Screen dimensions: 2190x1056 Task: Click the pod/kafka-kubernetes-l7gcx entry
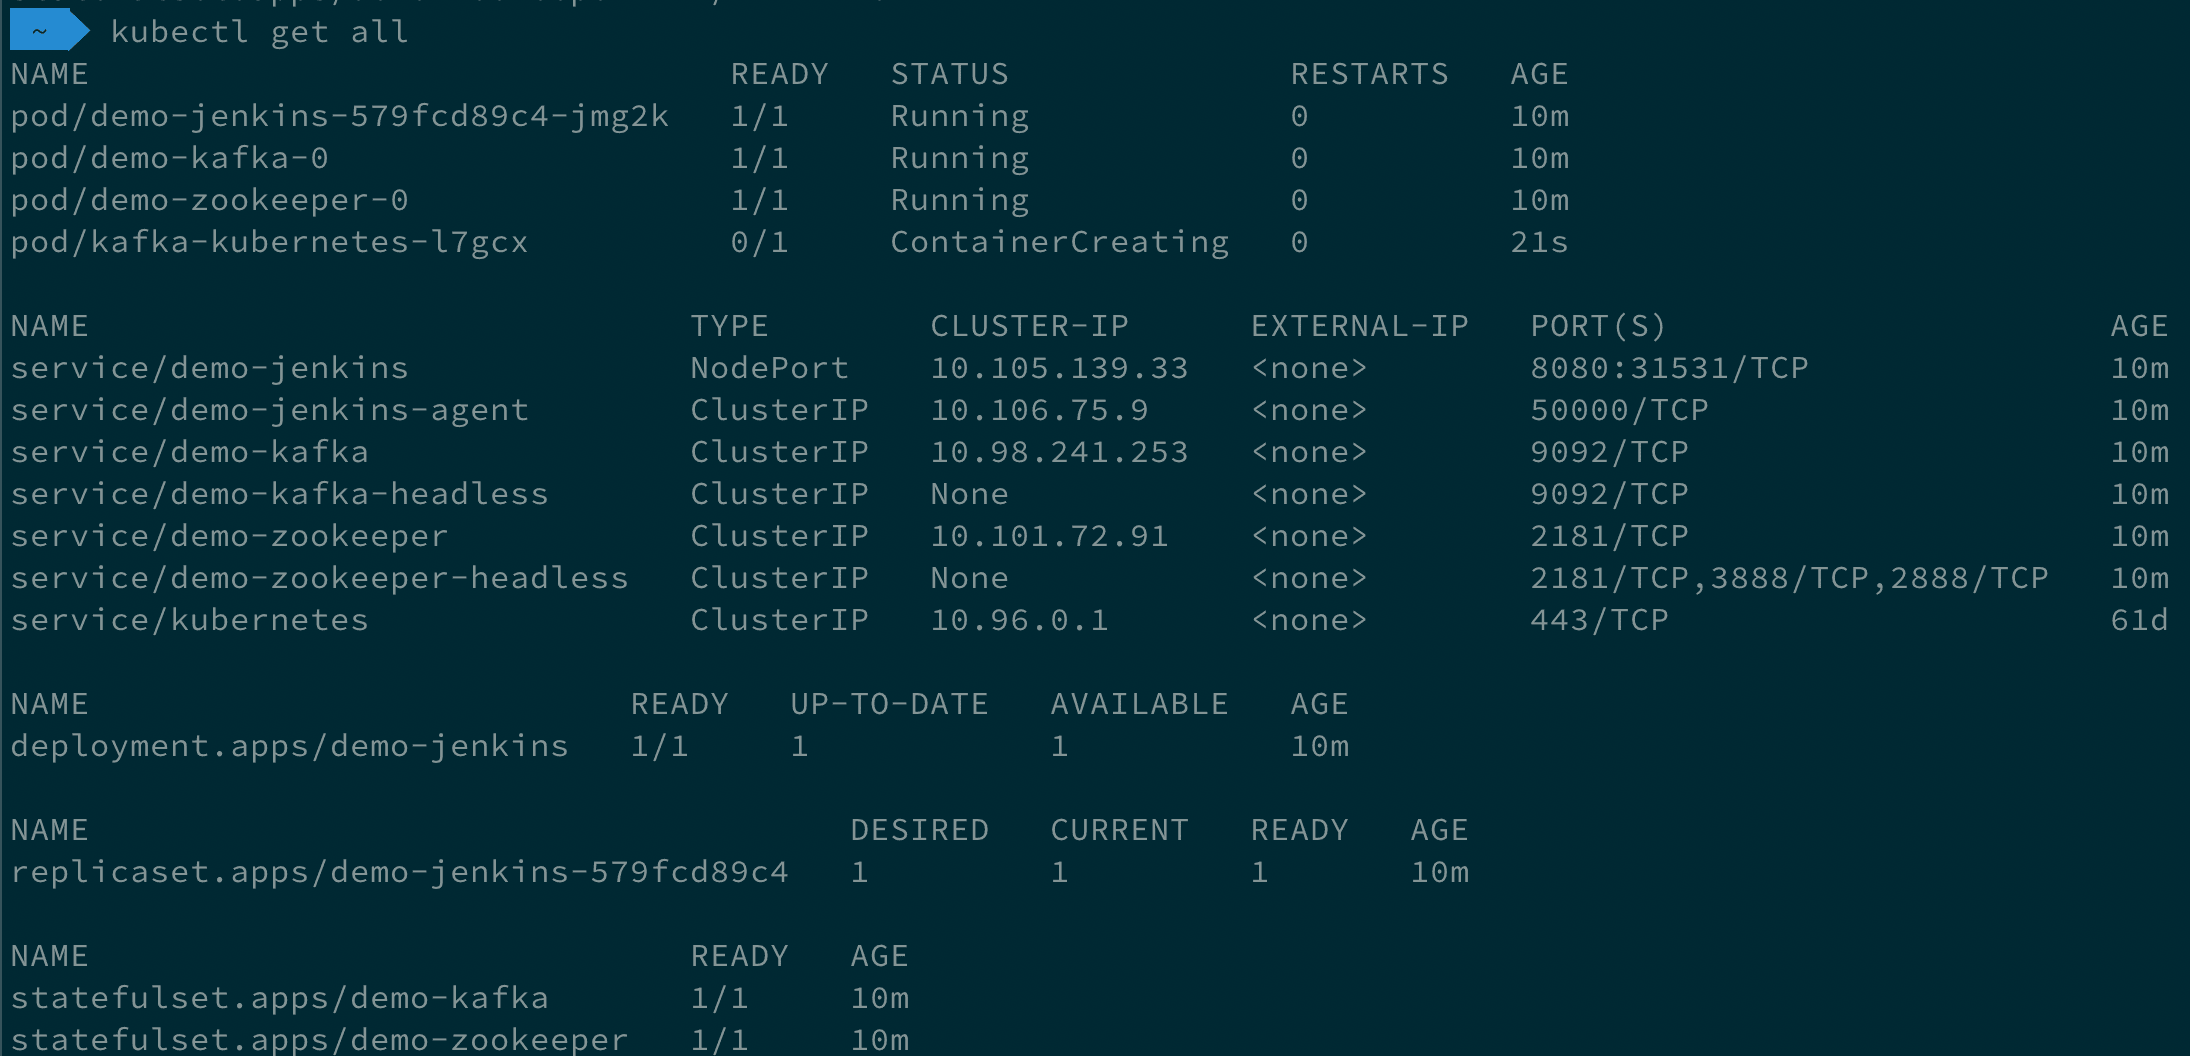(270, 241)
